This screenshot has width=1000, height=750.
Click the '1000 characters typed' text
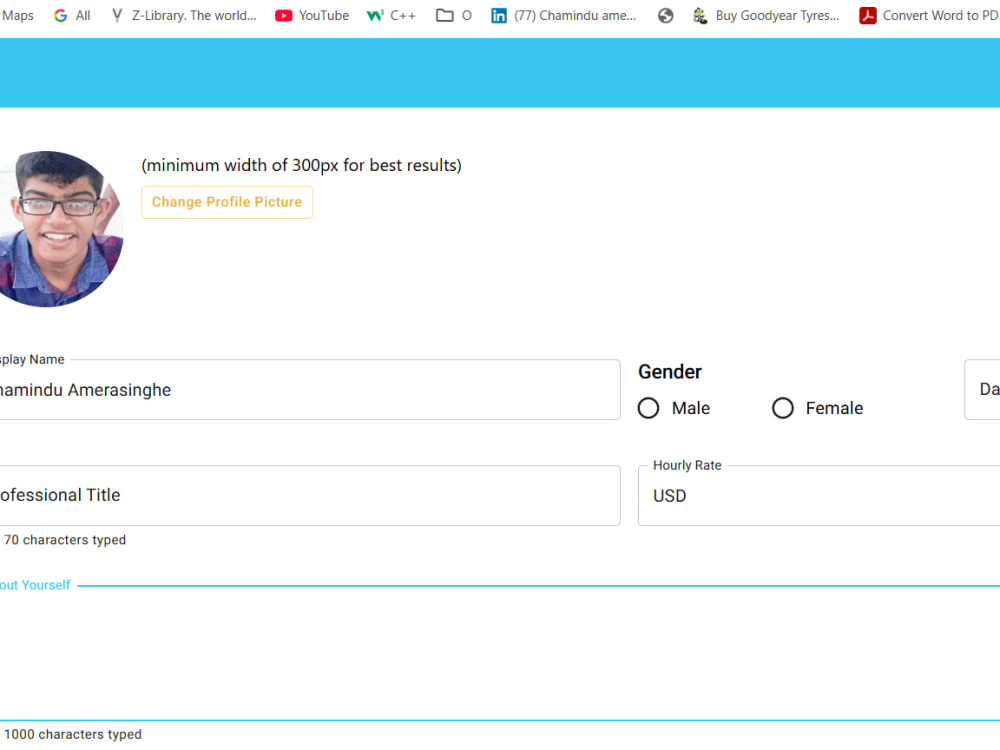pos(73,735)
